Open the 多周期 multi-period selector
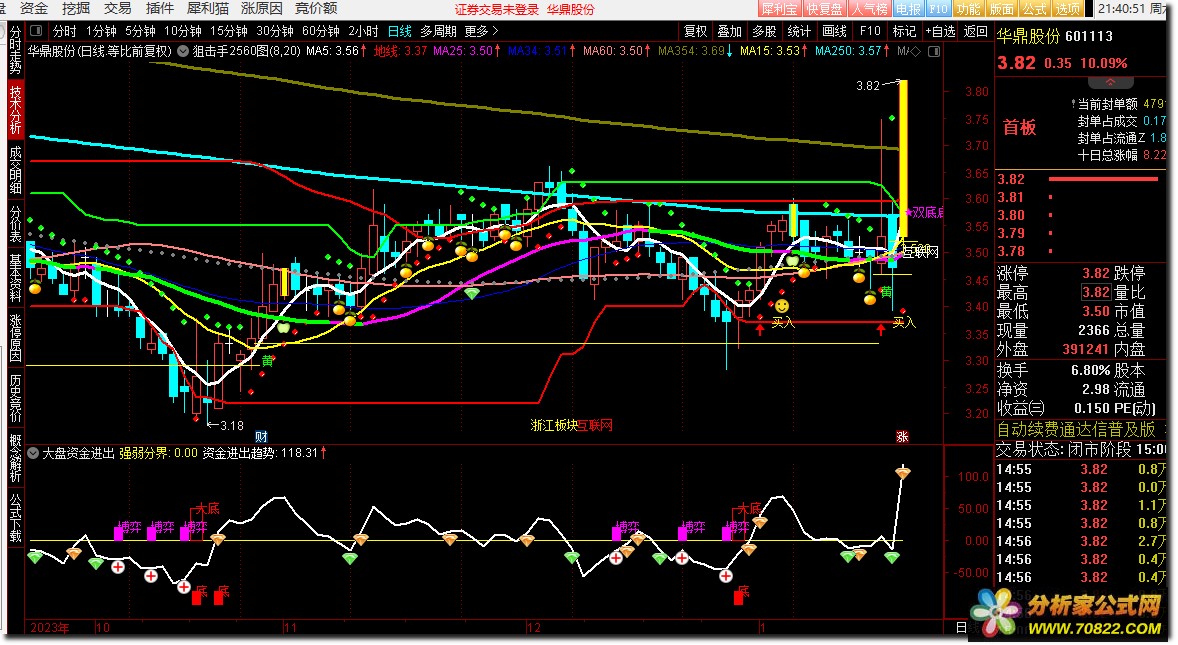Image resolution: width=1178 pixels, height=645 pixels. coord(438,31)
